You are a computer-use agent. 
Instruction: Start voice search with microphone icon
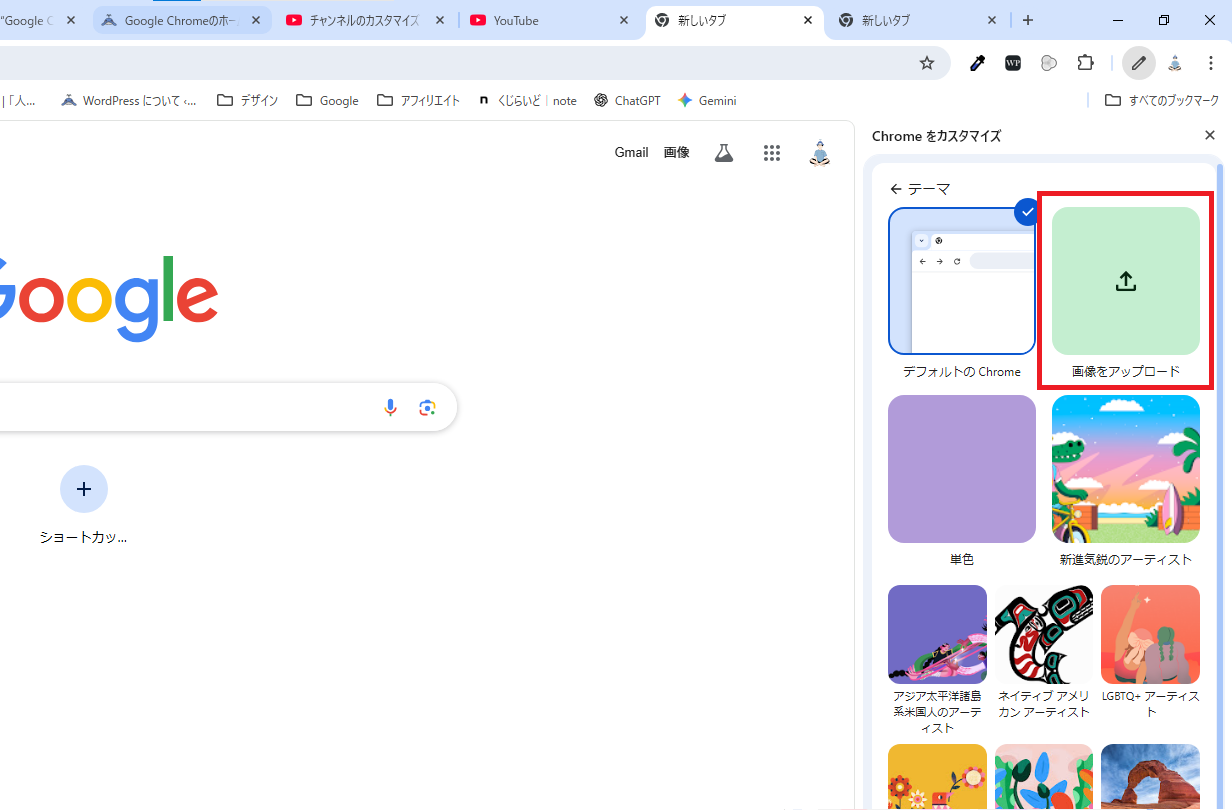391,407
